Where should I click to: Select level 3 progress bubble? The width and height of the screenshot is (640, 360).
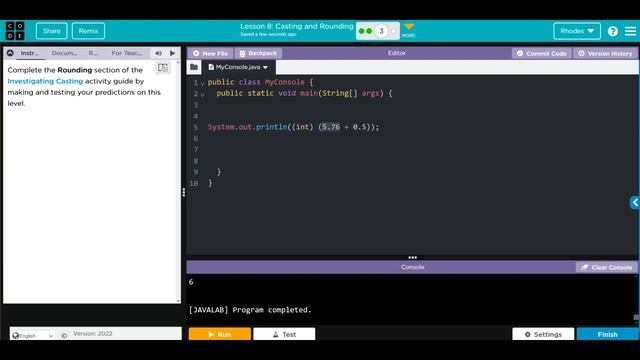pyautogui.click(x=381, y=31)
